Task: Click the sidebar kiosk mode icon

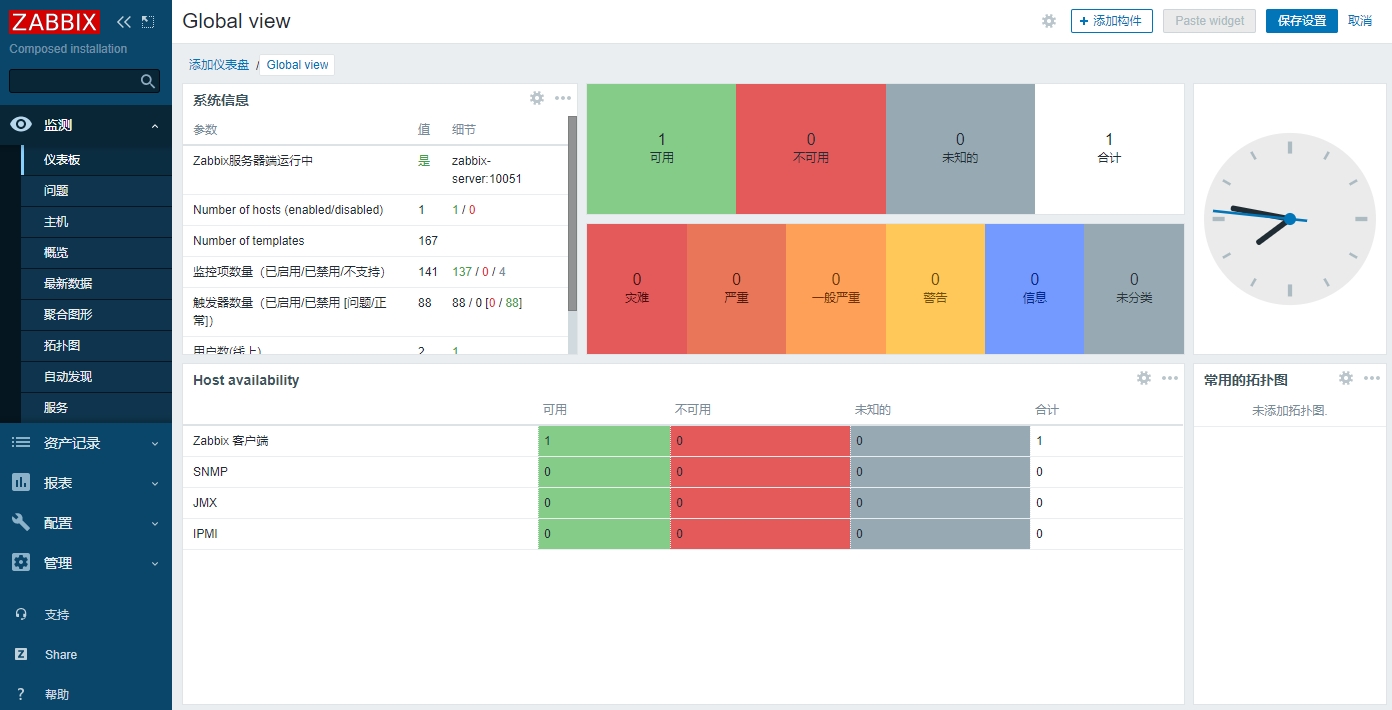Action: 148,22
